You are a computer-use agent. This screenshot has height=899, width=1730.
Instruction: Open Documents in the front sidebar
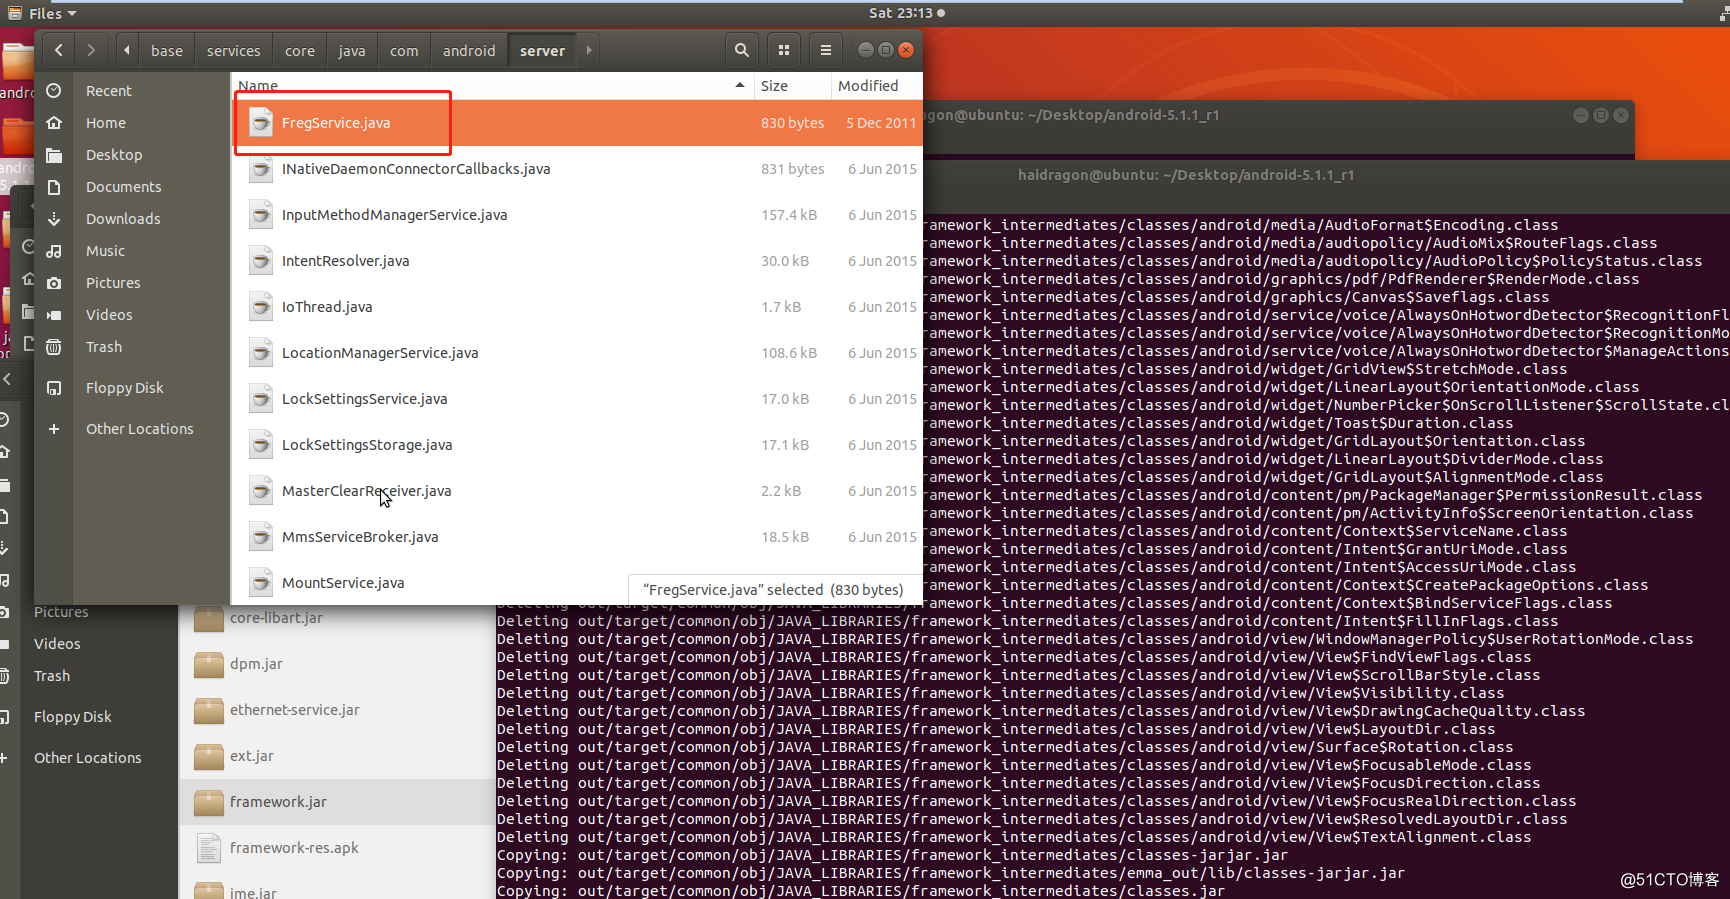point(123,187)
